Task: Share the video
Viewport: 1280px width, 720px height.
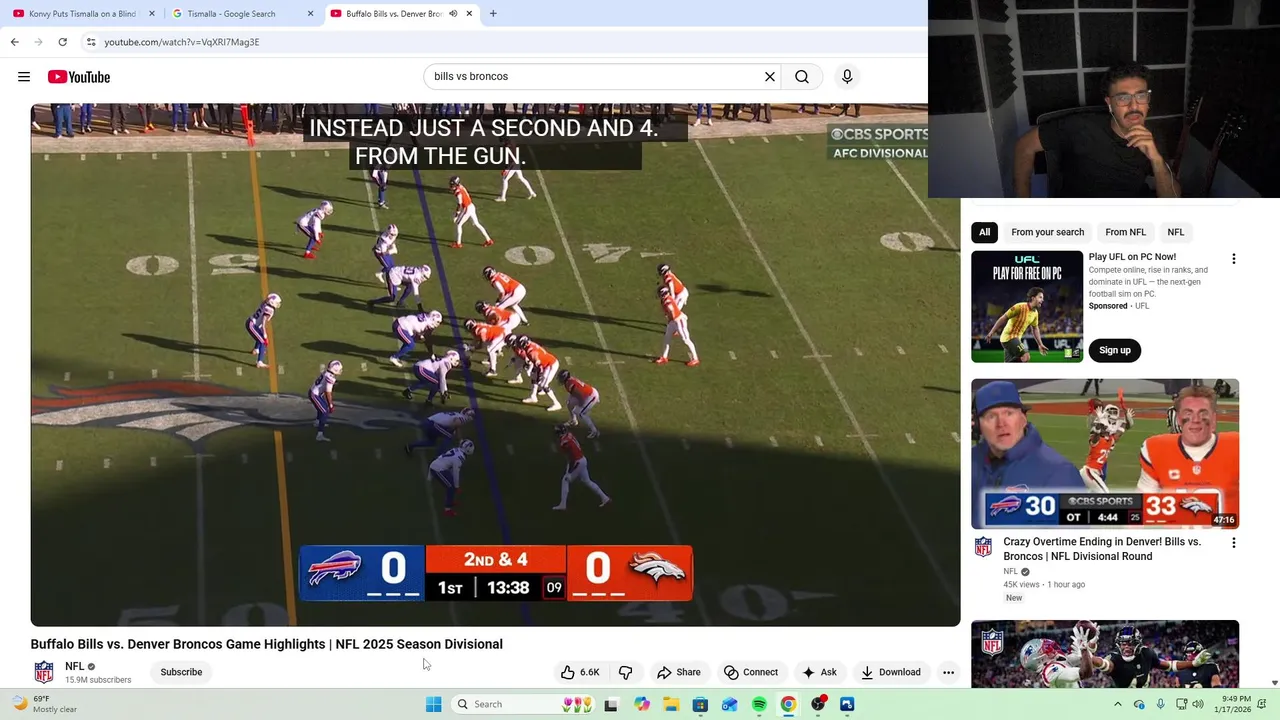Action: (x=678, y=672)
